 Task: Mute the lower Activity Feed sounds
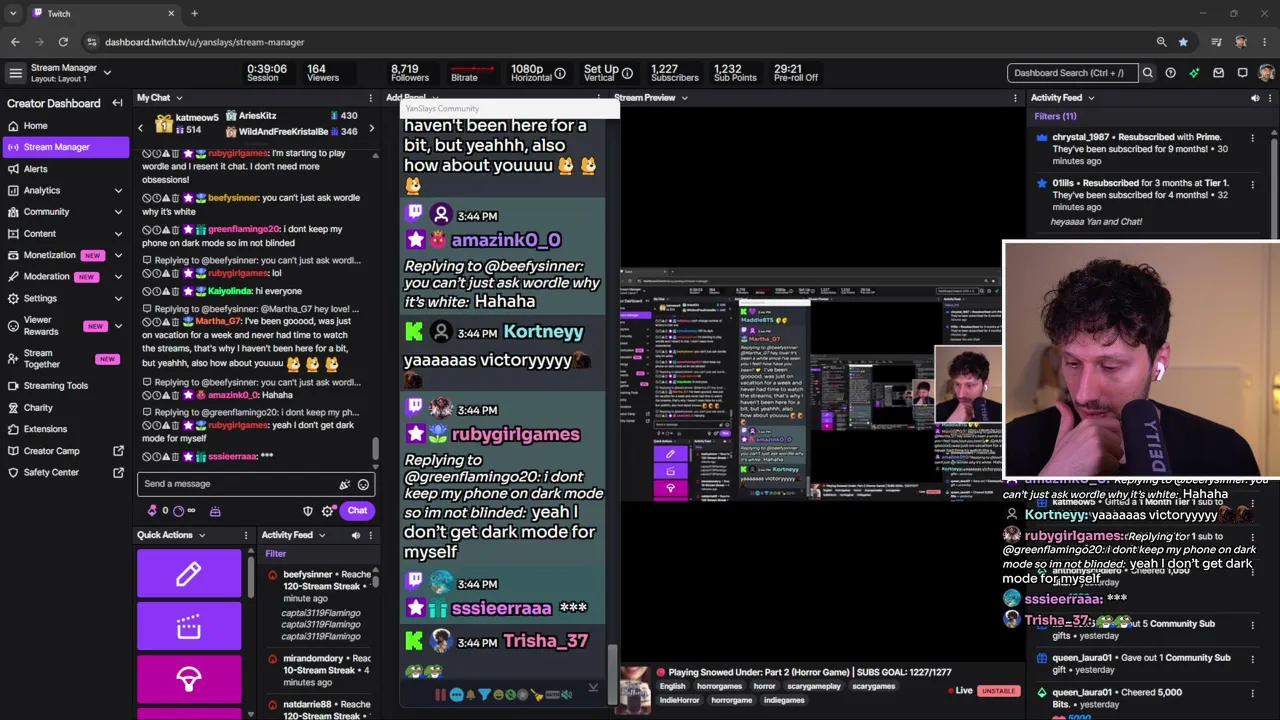356,536
